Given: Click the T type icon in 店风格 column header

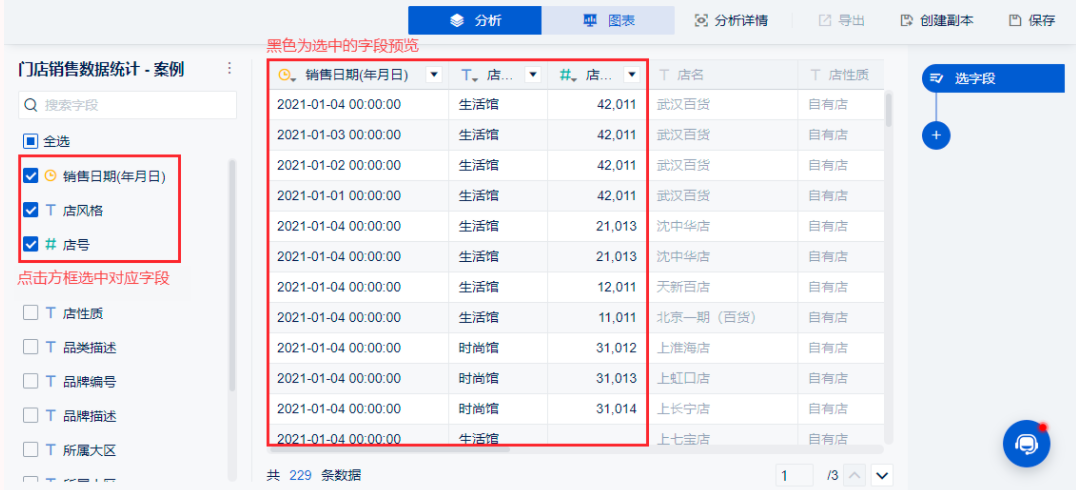Looking at the screenshot, I should 467,75.
